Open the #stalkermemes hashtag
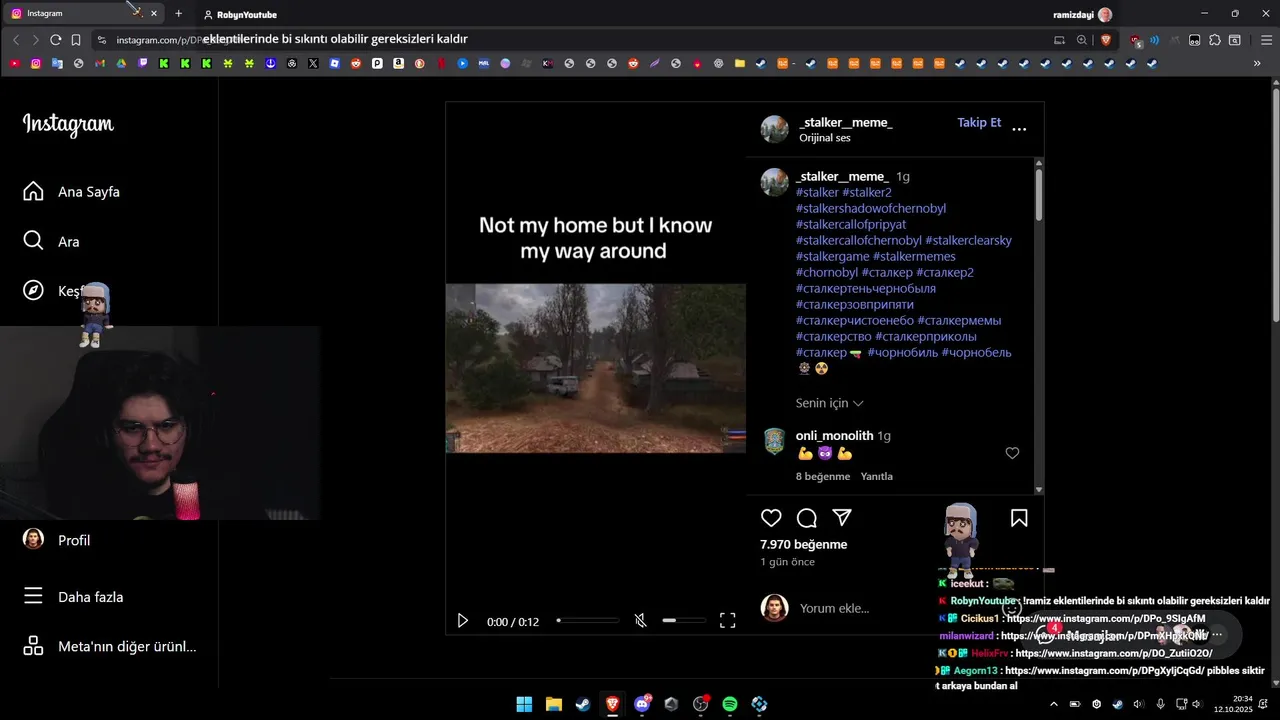 tap(914, 256)
